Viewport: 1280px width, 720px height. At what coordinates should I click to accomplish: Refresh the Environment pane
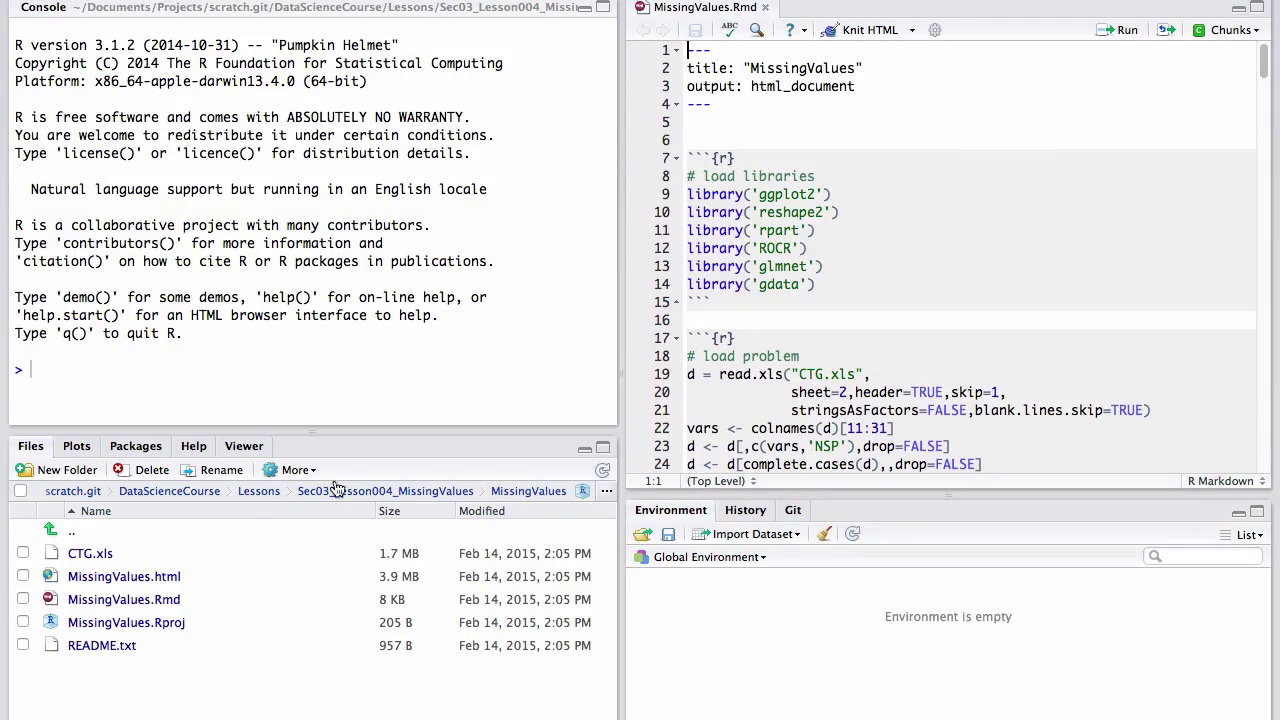853,534
